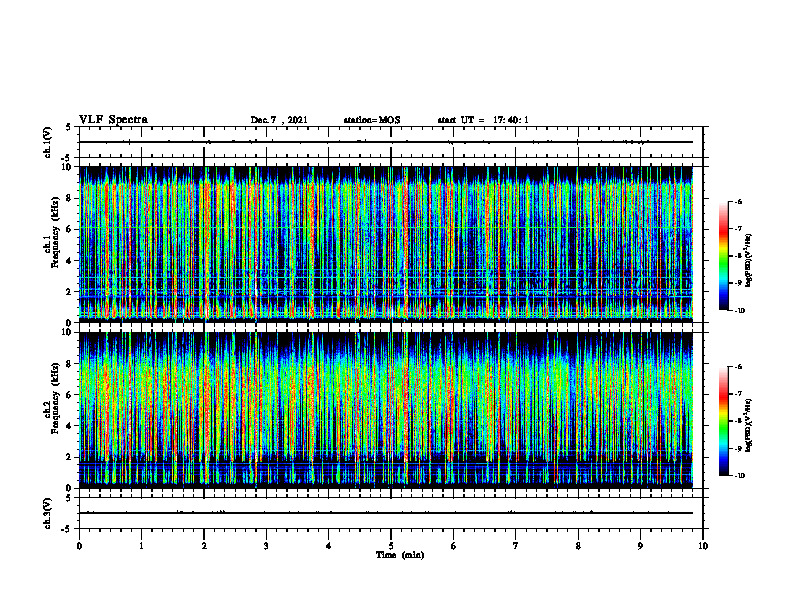792x612 pixels.
Task: Click the ch.2 "Frequency (kHz)" axis label
Action: click(55, 398)
